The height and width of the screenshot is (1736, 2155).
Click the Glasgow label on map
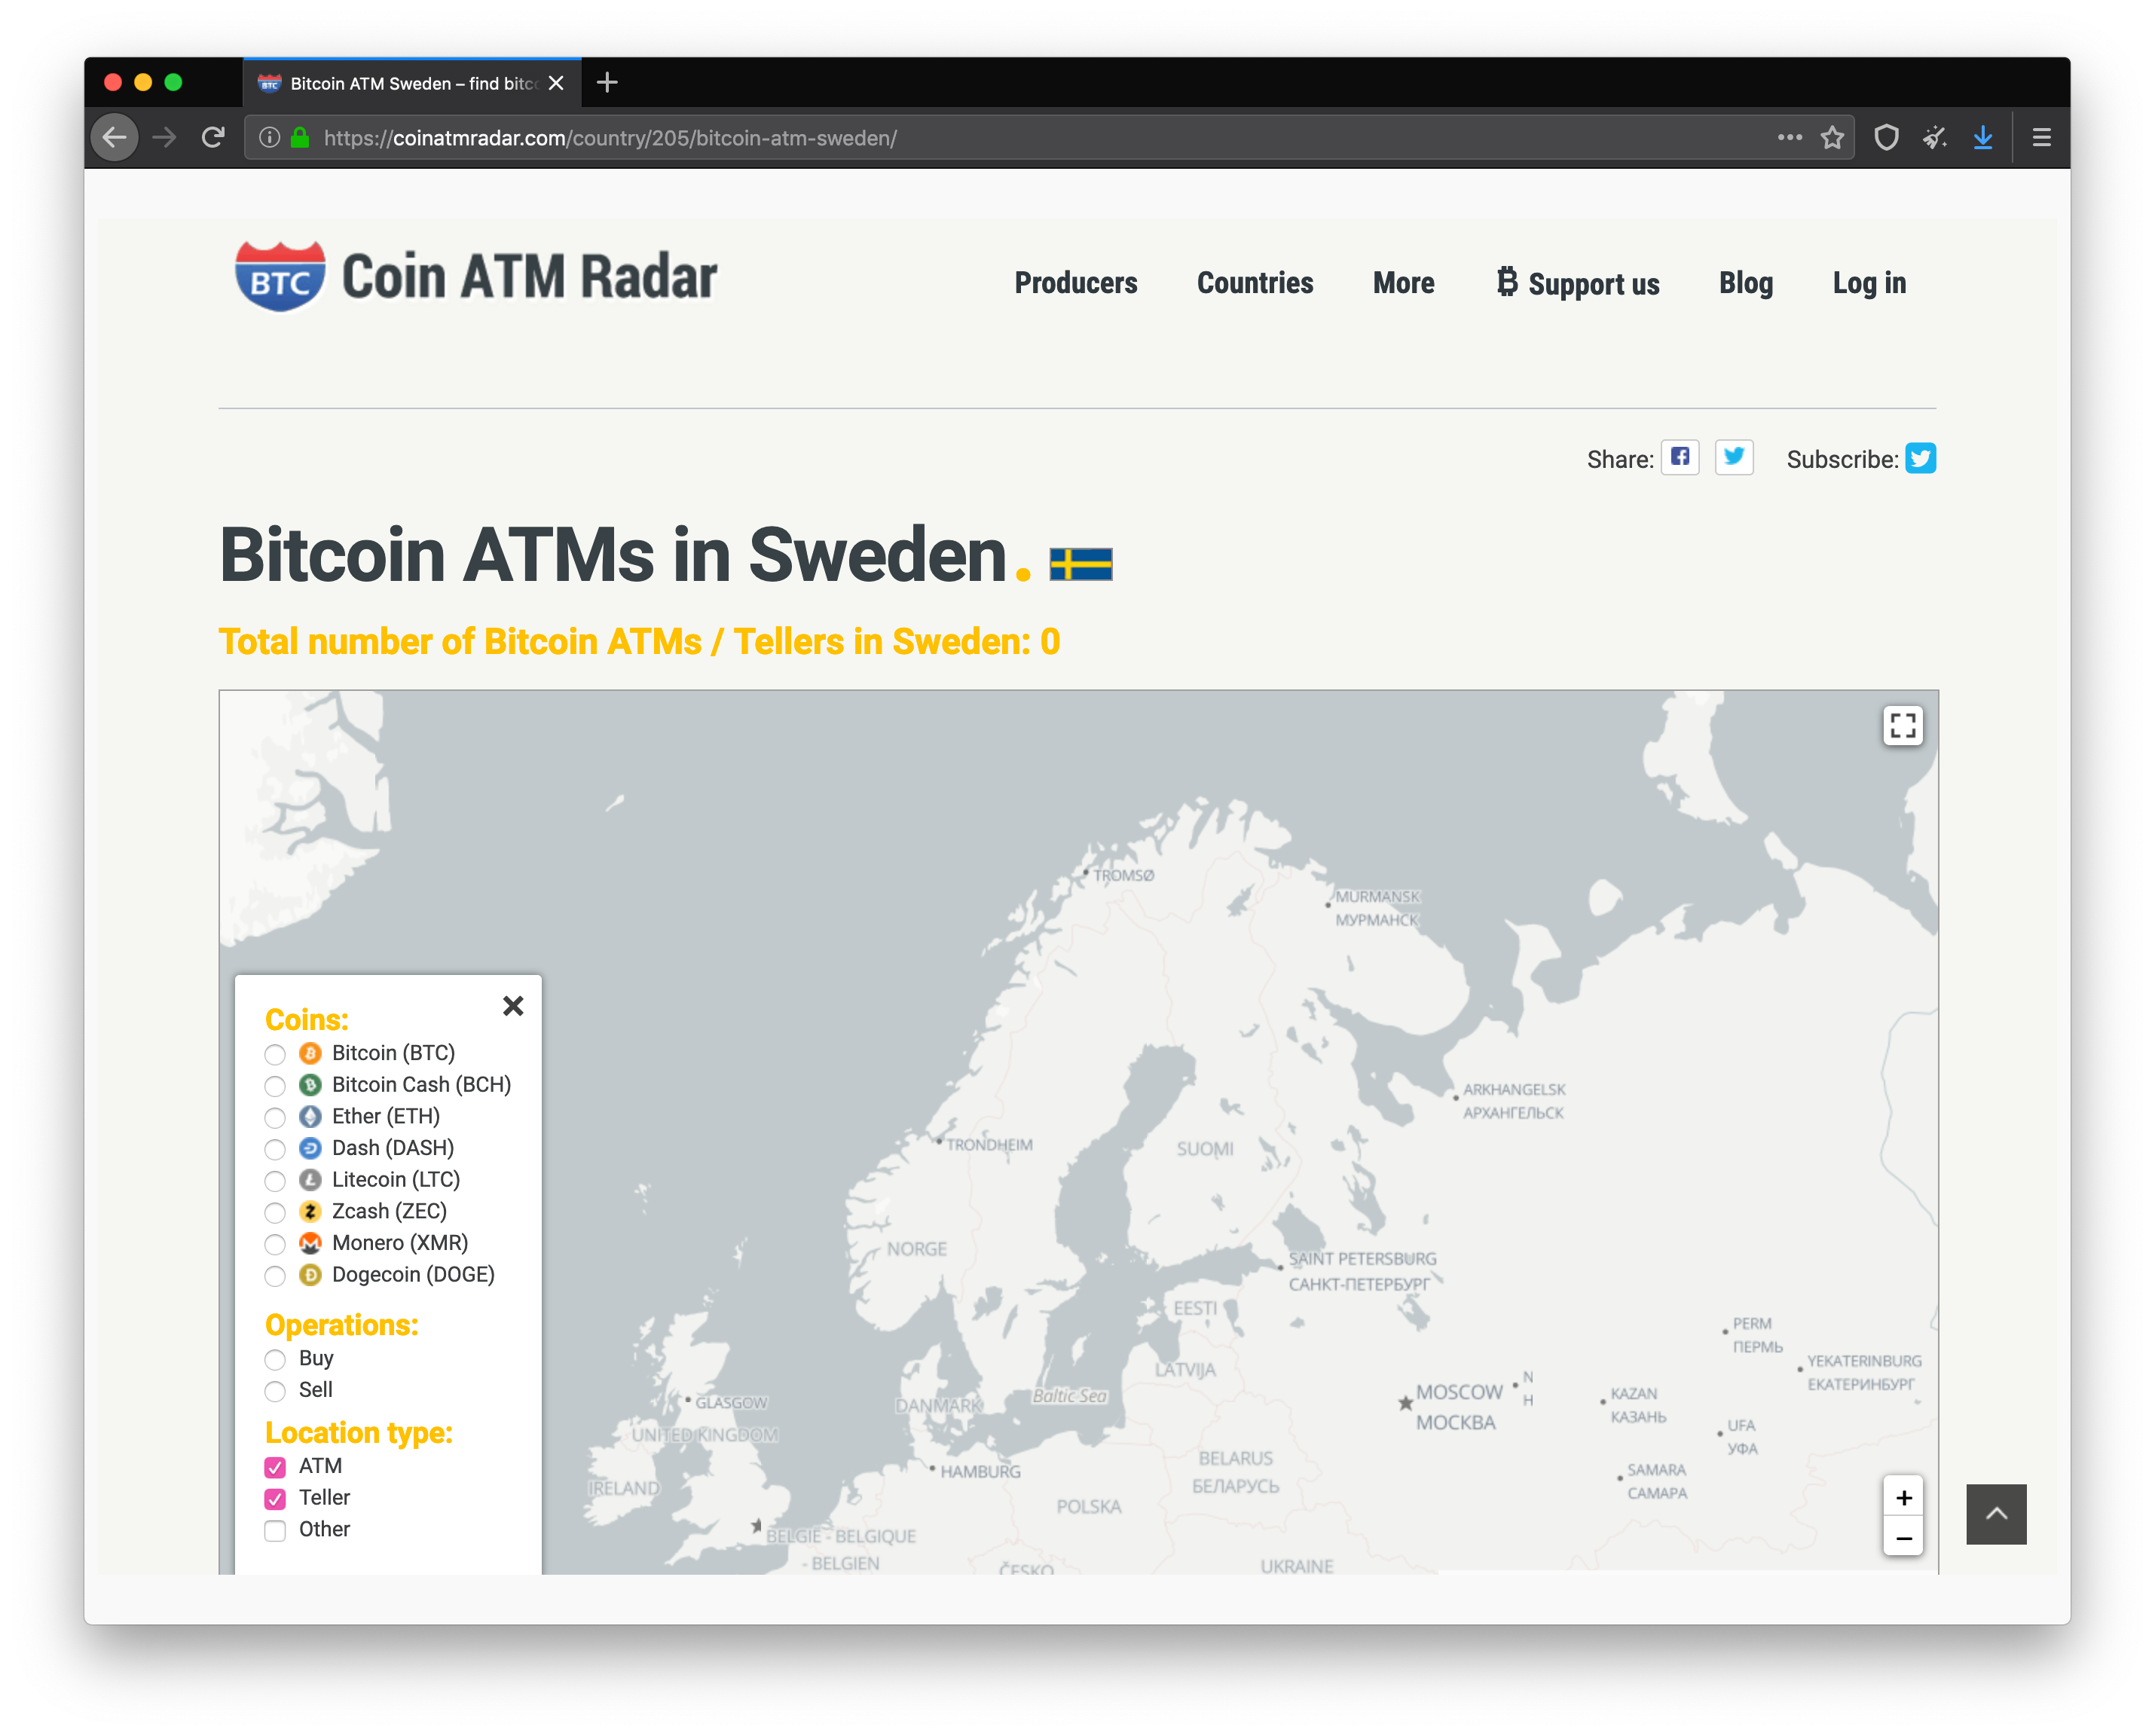731,1403
